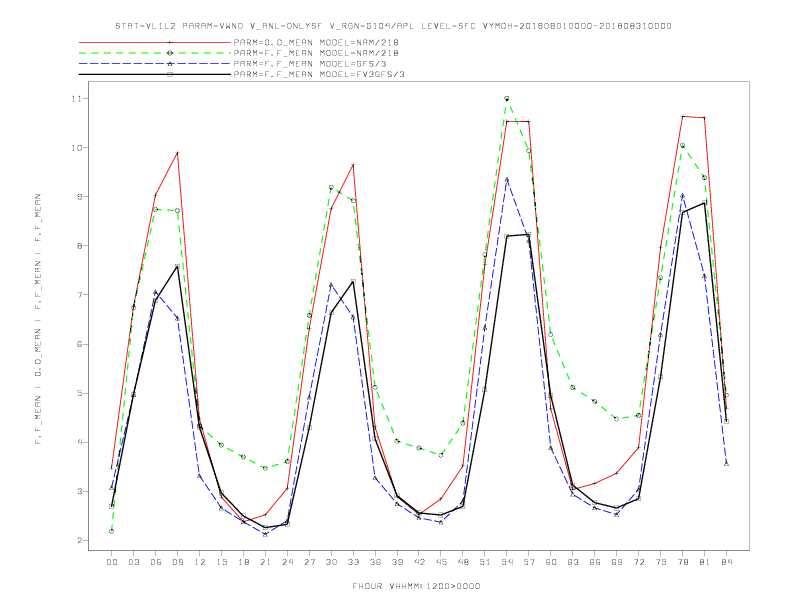Click x-axis forecast hour label 33

pos(353,562)
